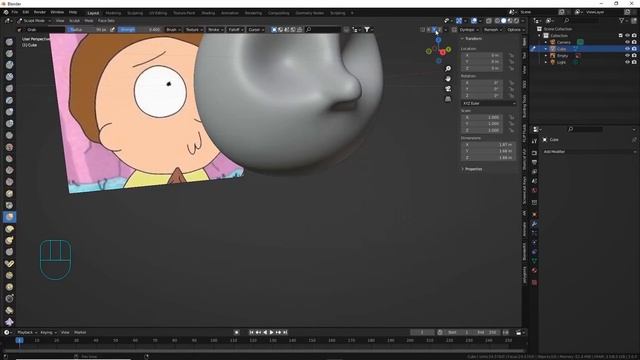The width and height of the screenshot is (640, 360).
Task: Toggle Z axis symmetry
Action: pos(440,30)
